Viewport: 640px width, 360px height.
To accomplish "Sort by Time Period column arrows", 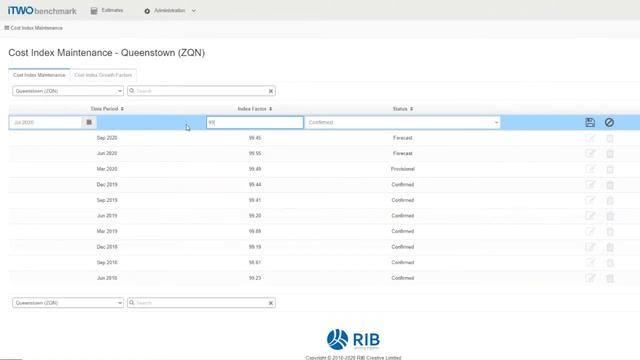I will [x=122, y=109].
